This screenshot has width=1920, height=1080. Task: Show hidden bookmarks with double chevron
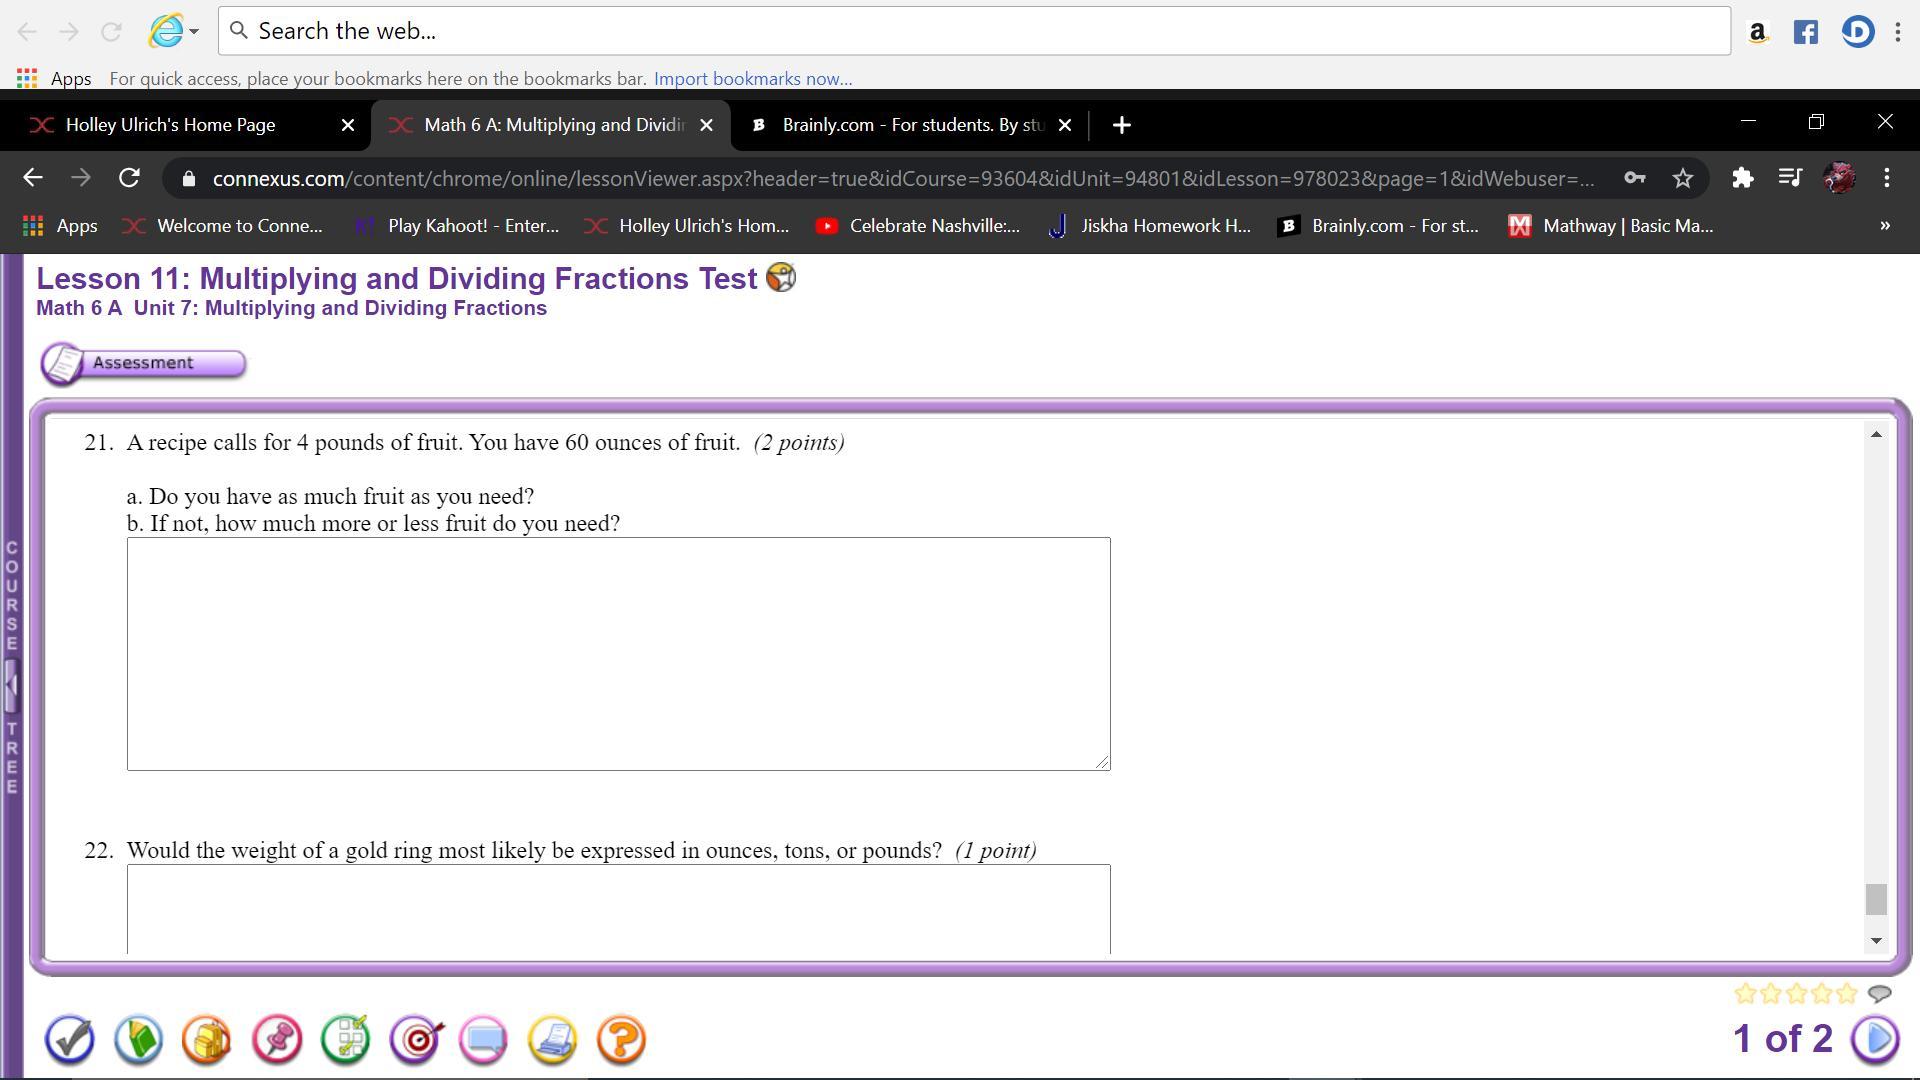(x=1885, y=226)
